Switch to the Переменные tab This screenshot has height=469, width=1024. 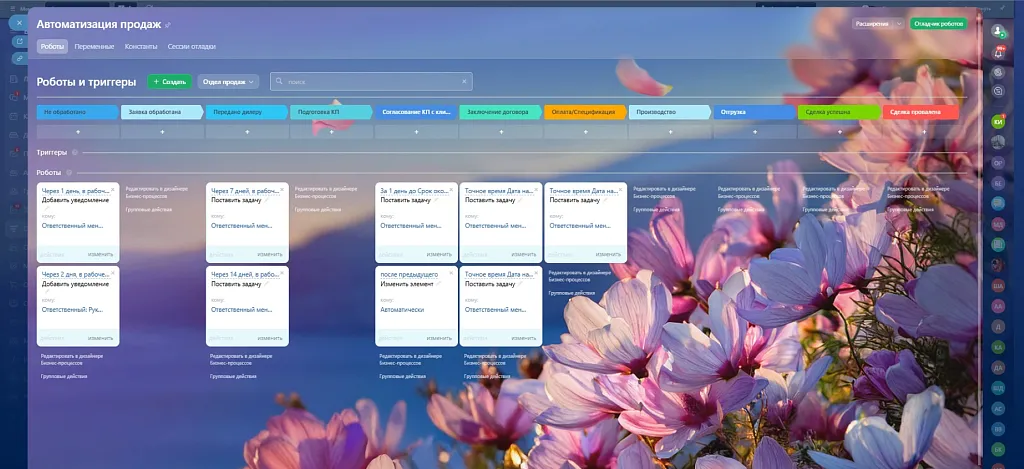[x=94, y=46]
